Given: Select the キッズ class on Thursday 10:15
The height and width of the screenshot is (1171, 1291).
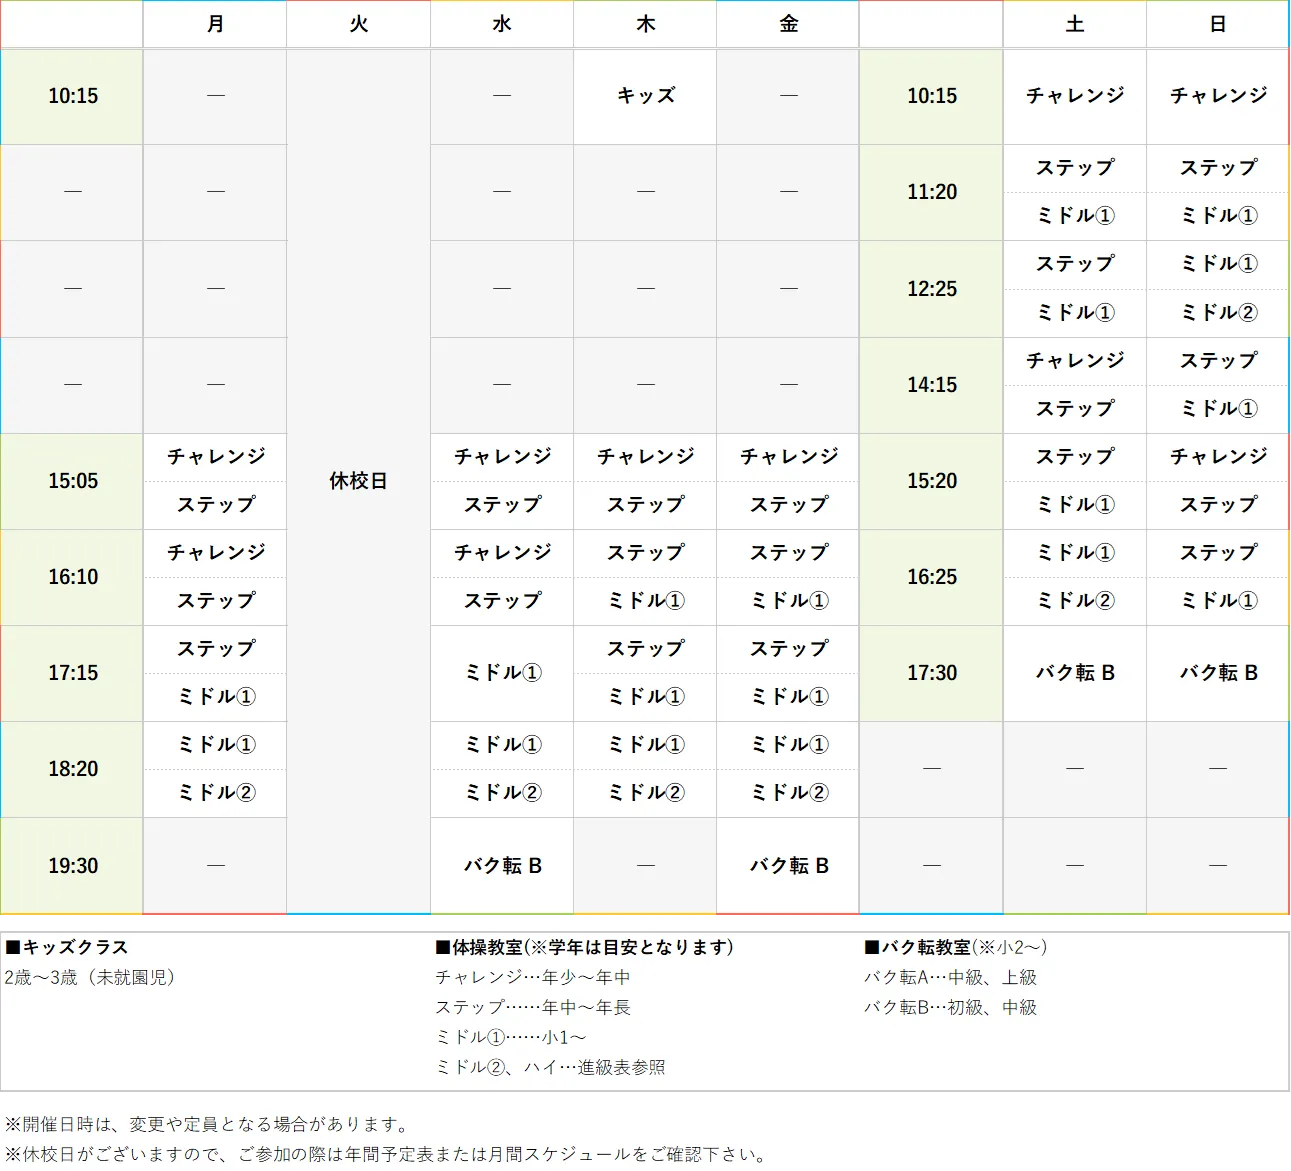Looking at the screenshot, I should pyautogui.click(x=644, y=96).
